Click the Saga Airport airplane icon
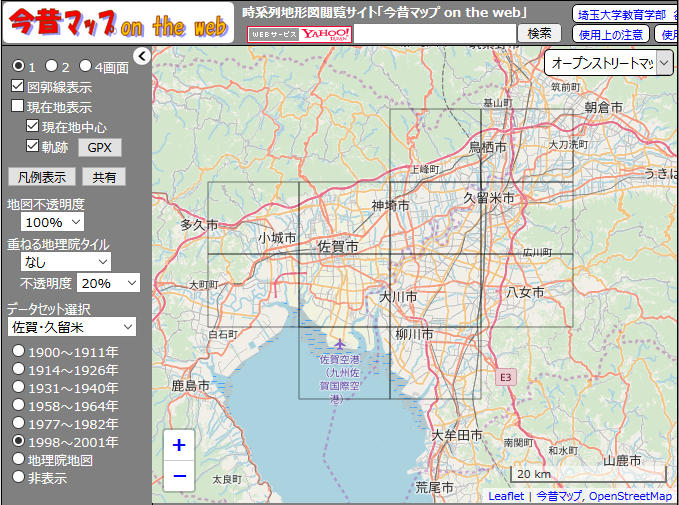Viewport: 679px width, 505px height. (340, 344)
